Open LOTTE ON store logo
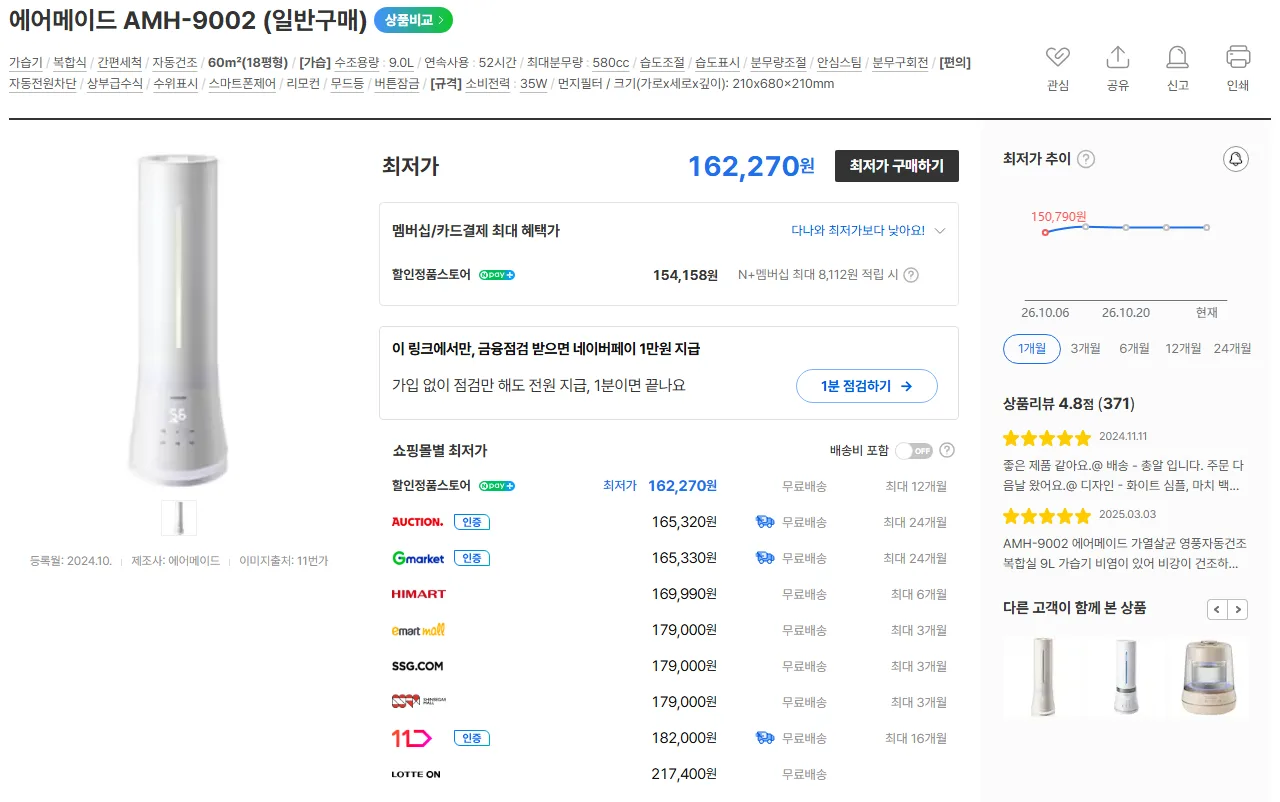1280x802 pixels. pyautogui.click(x=416, y=774)
